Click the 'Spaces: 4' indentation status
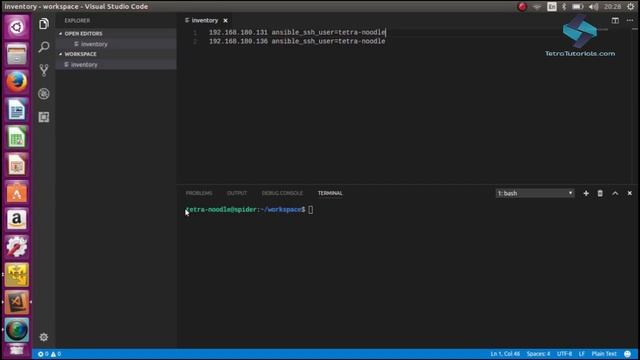Viewport: 640px width, 360px height. coord(538,354)
